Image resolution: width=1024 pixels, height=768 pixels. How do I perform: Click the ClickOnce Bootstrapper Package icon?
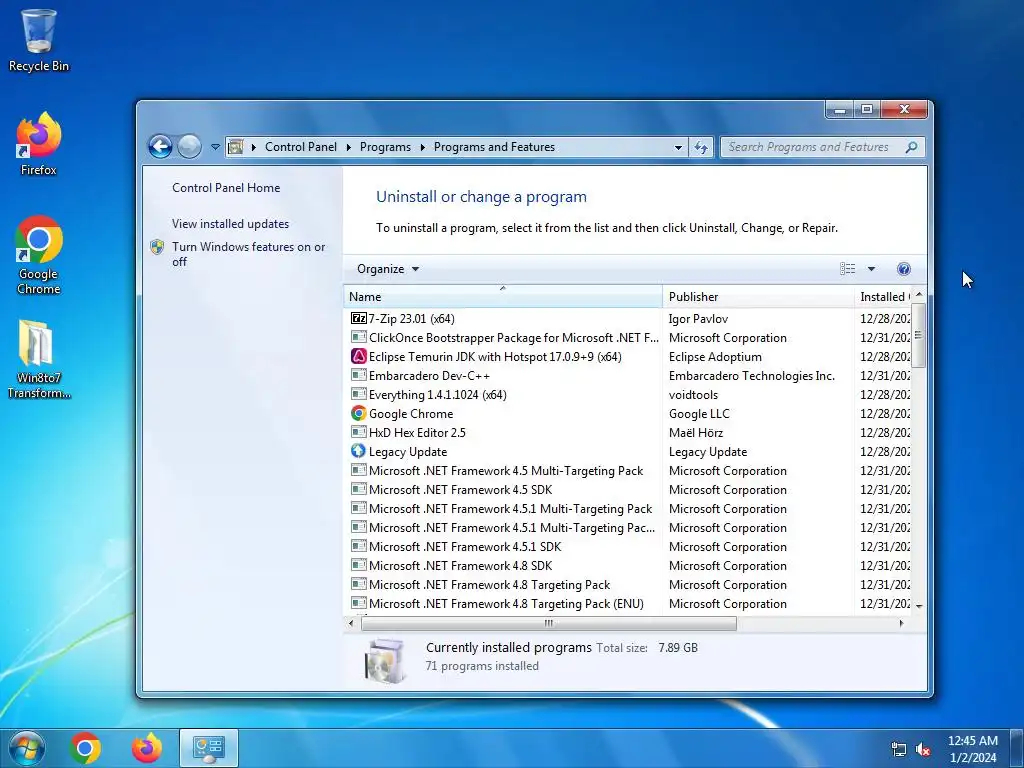(x=359, y=338)
